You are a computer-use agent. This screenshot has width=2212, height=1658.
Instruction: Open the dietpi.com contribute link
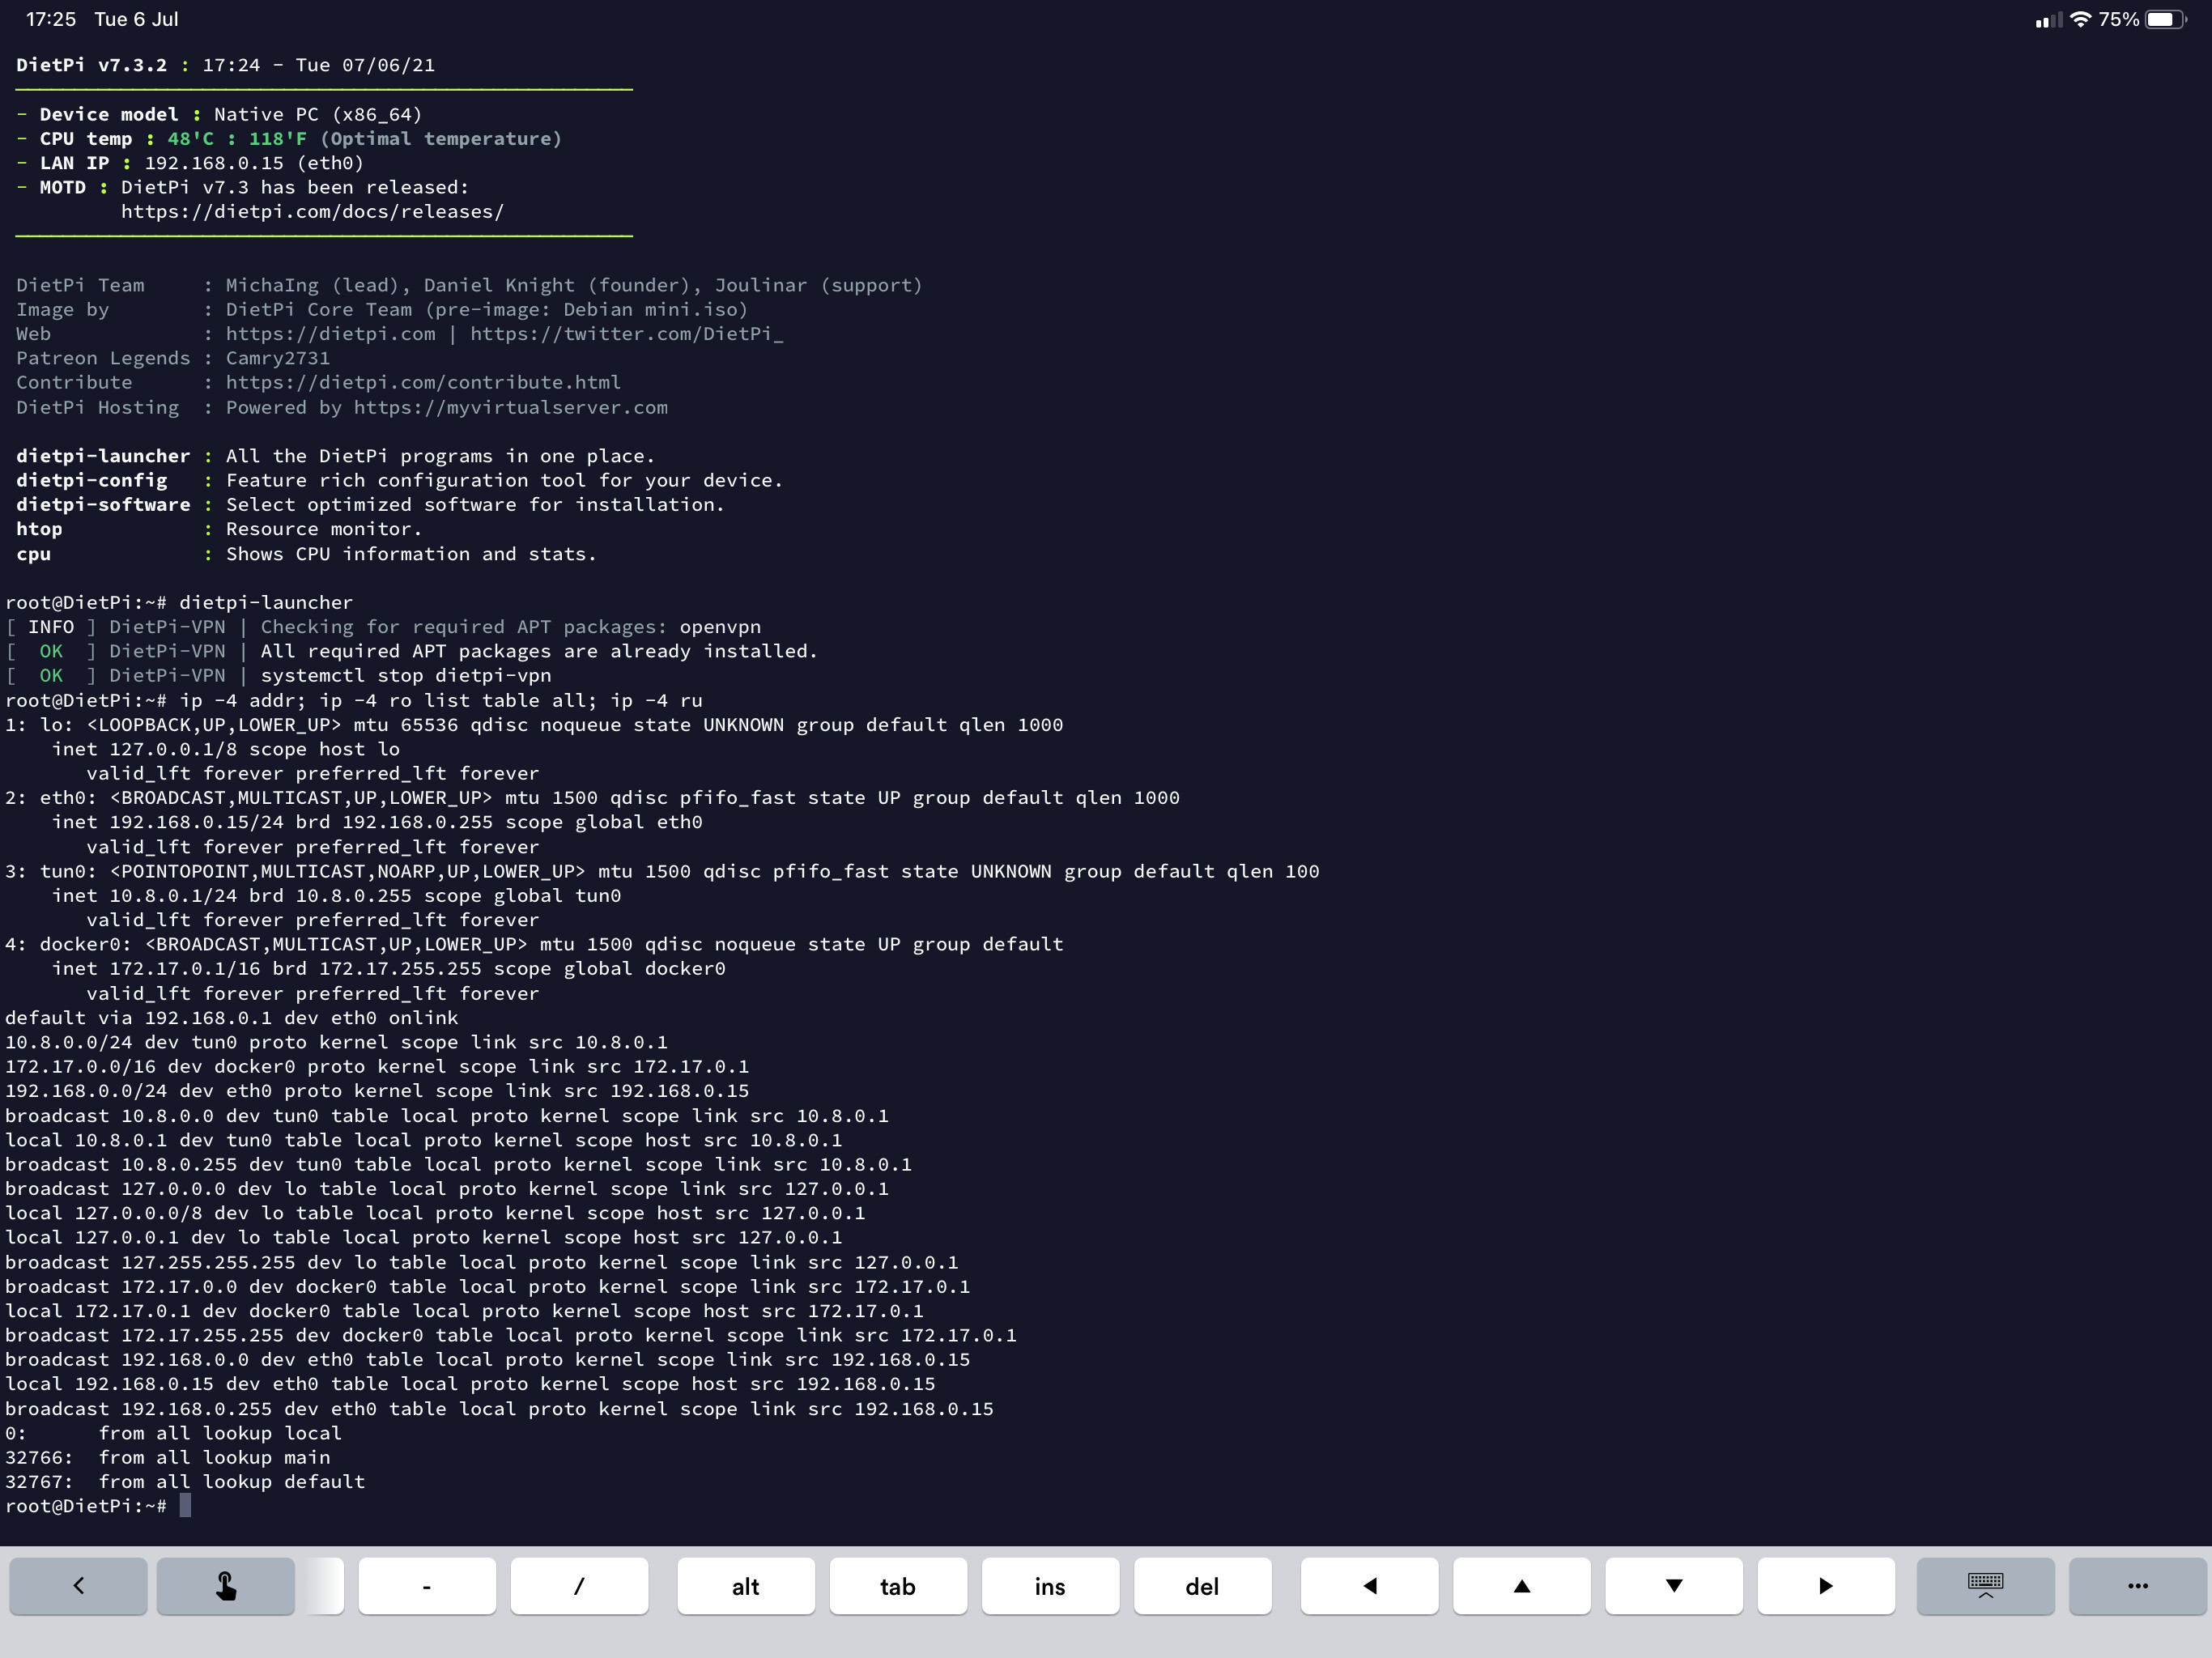[423, 382]
